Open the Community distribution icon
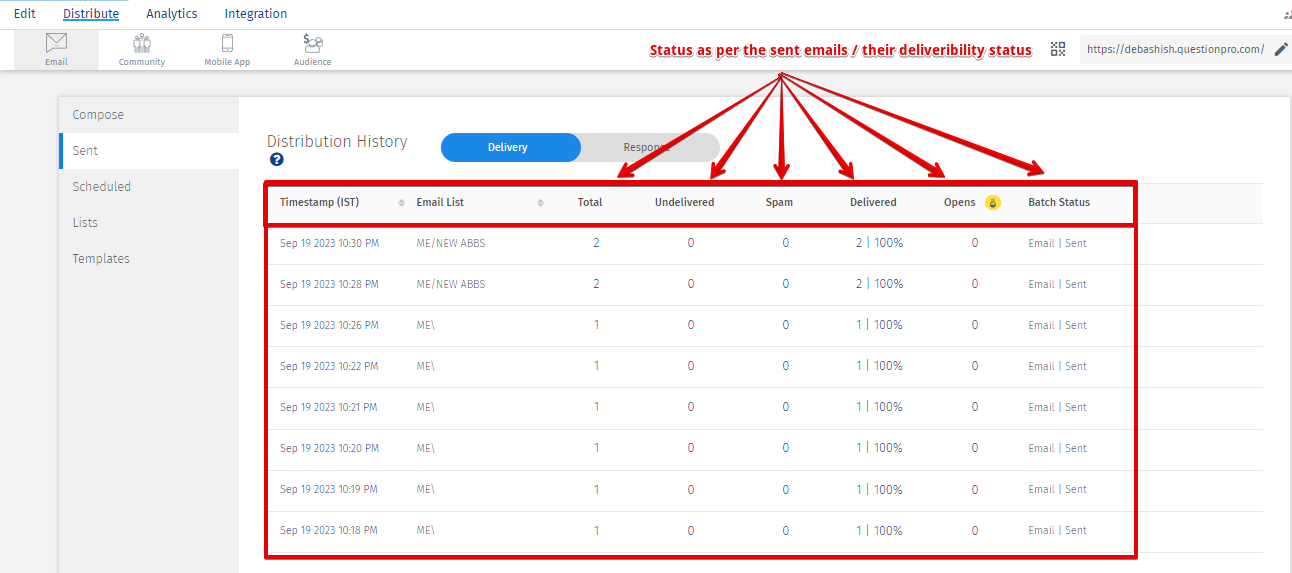Viewport: 1292px width, 573px height. coord(142,49)
